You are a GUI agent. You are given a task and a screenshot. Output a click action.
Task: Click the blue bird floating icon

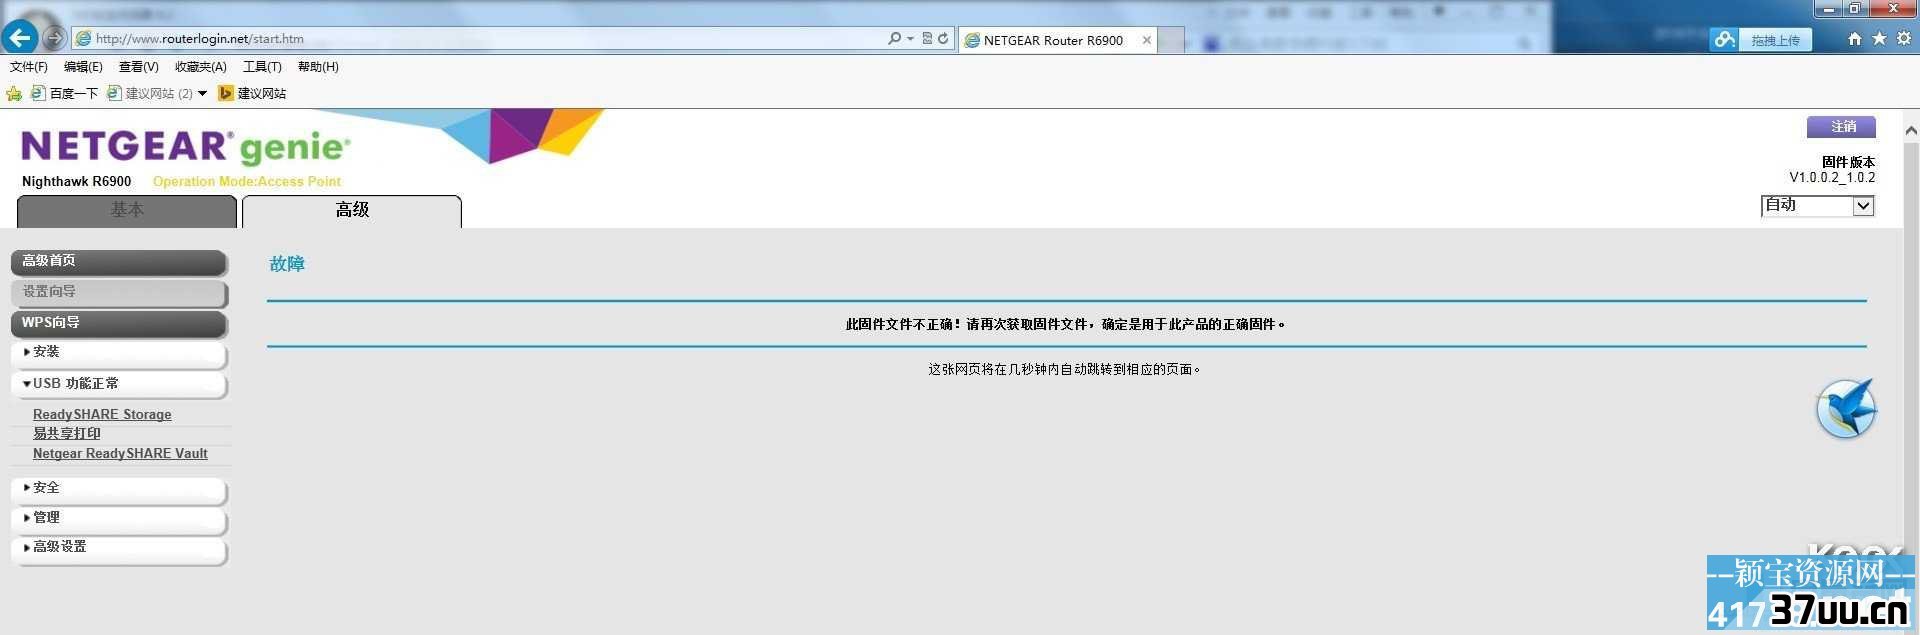point(1846,408)
